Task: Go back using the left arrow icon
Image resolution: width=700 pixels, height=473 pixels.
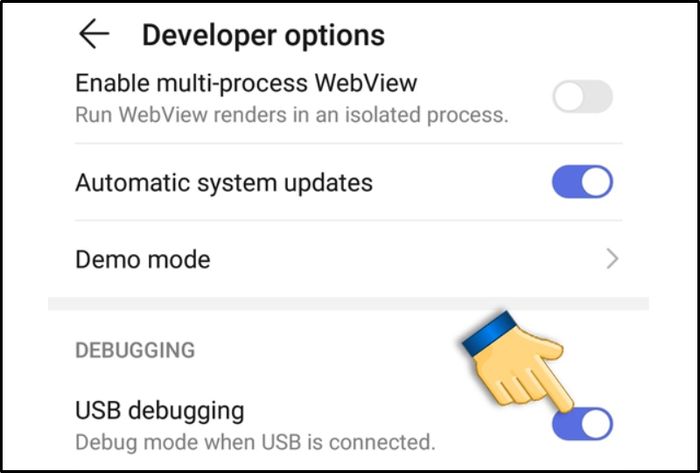Action: (x=94, y=33)
